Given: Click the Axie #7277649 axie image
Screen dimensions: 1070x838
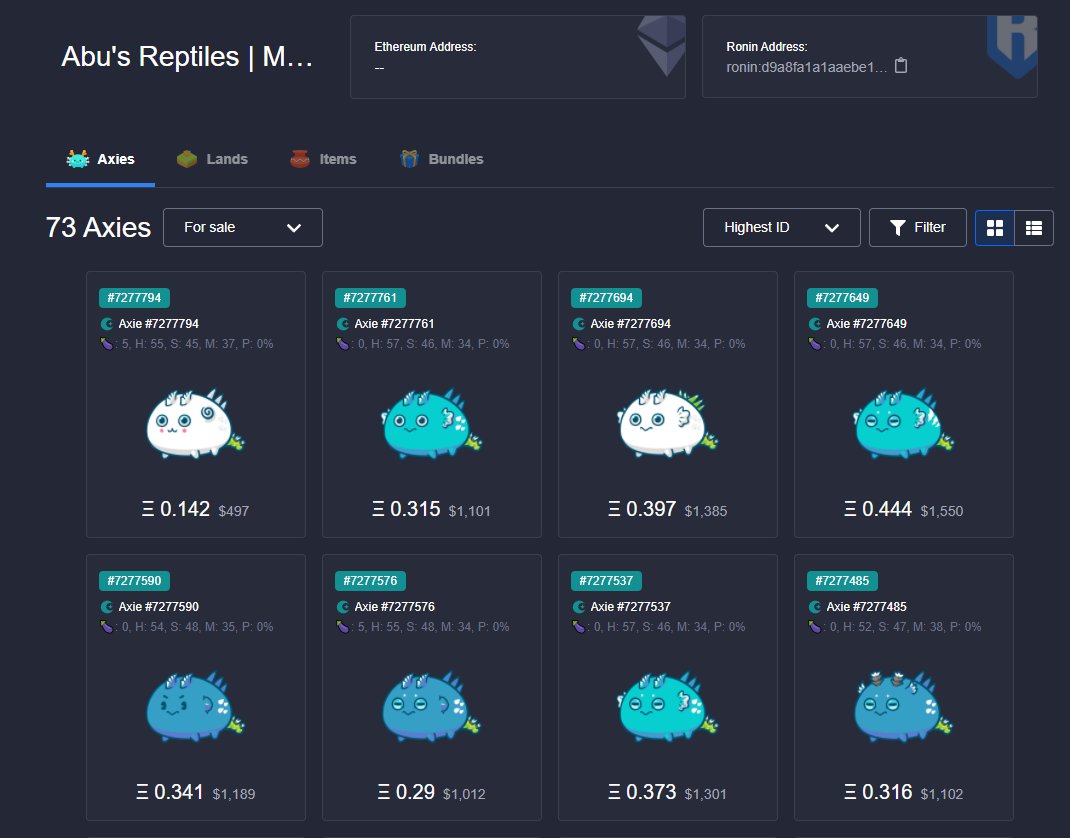Looking at the screenshot, I should point(903,423).
